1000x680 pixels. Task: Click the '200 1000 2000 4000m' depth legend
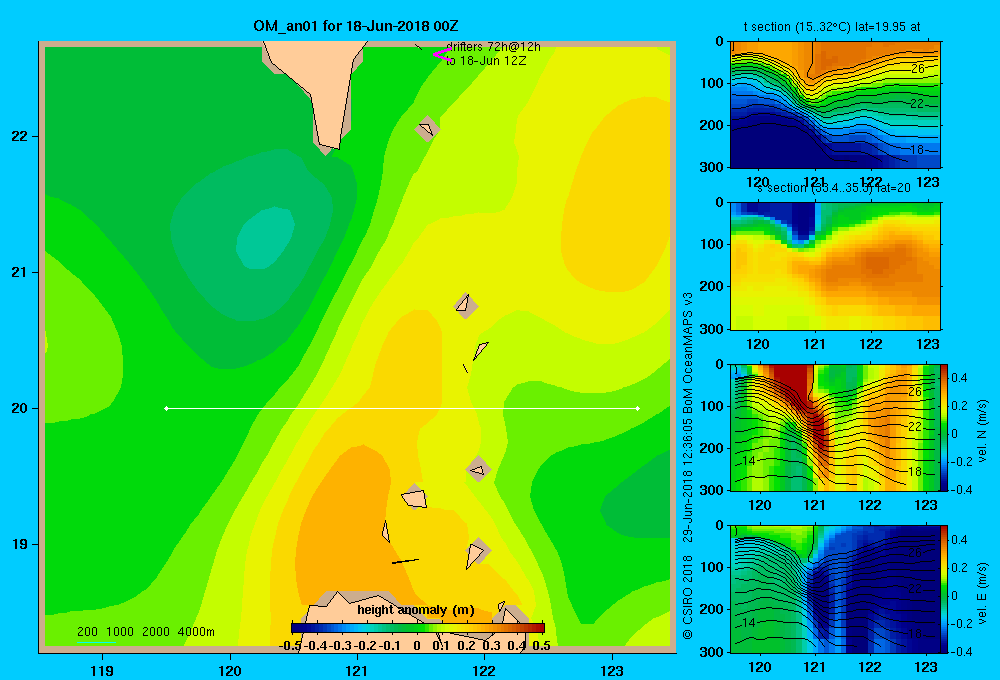pos(145,632)
